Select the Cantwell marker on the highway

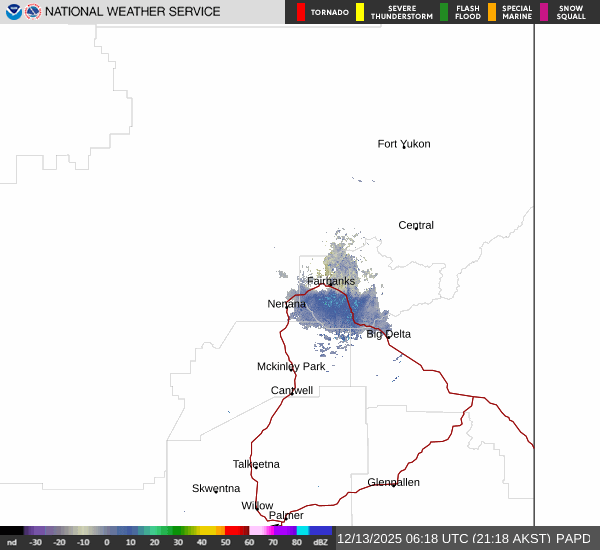click(291, 393)
